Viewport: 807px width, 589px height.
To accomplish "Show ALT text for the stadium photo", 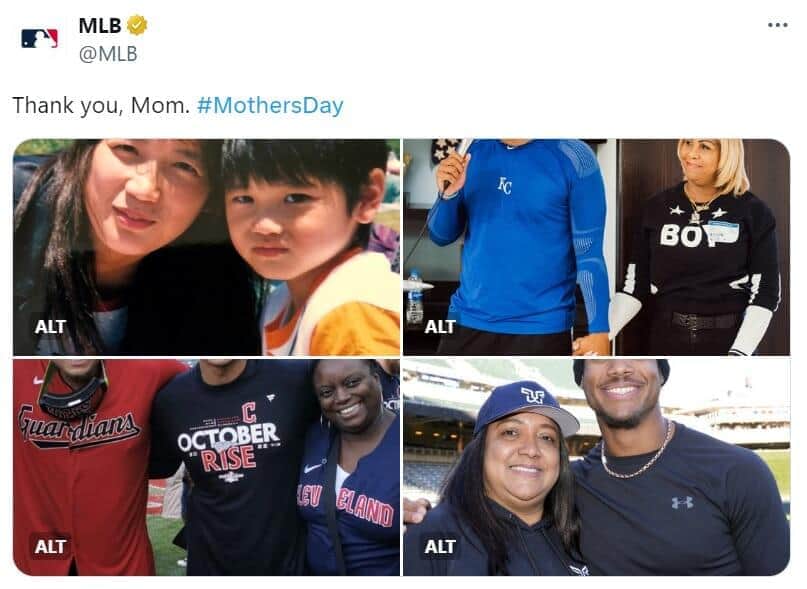I will pos(440,546).
